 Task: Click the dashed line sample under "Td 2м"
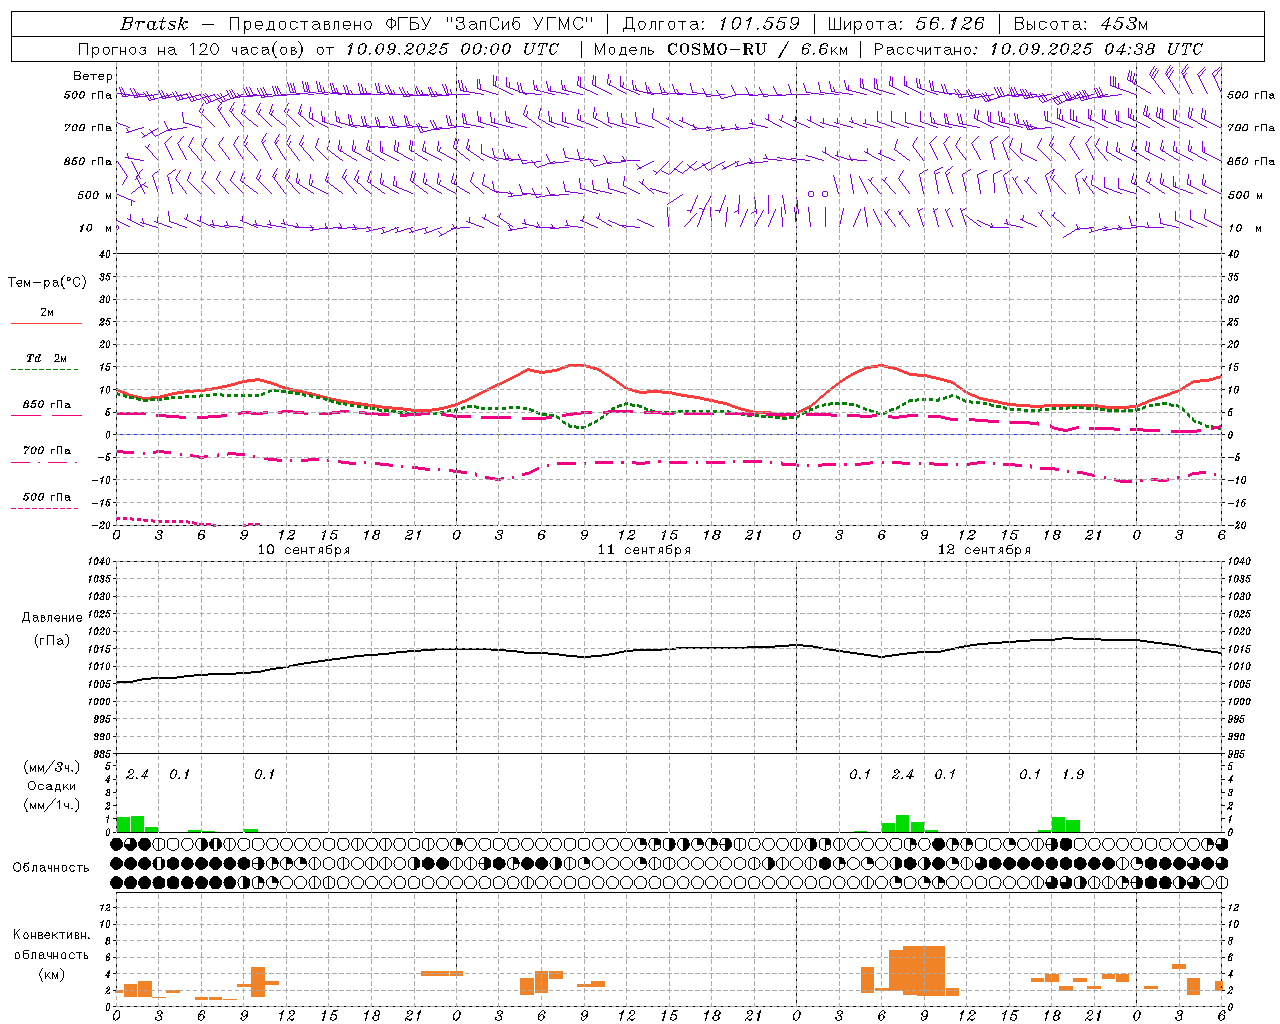[44, 370]
